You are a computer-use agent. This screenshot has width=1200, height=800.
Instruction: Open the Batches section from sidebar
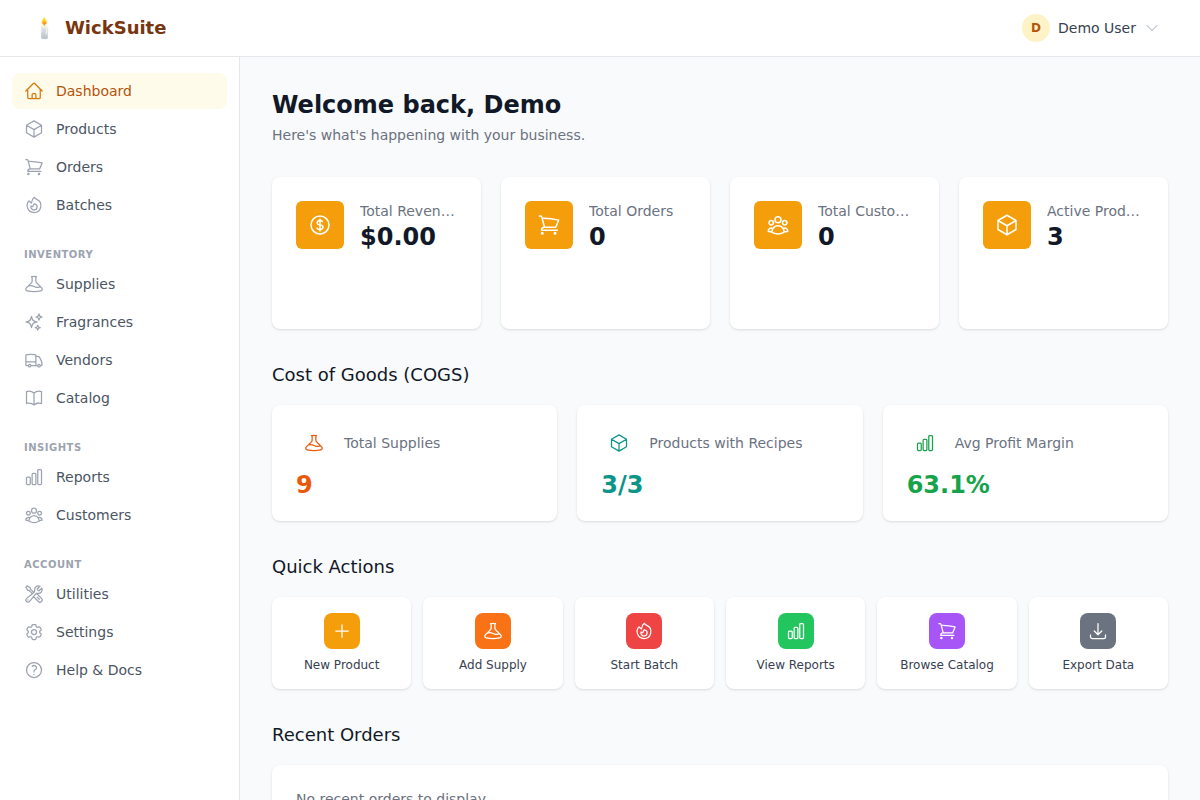tap(84, 204)
